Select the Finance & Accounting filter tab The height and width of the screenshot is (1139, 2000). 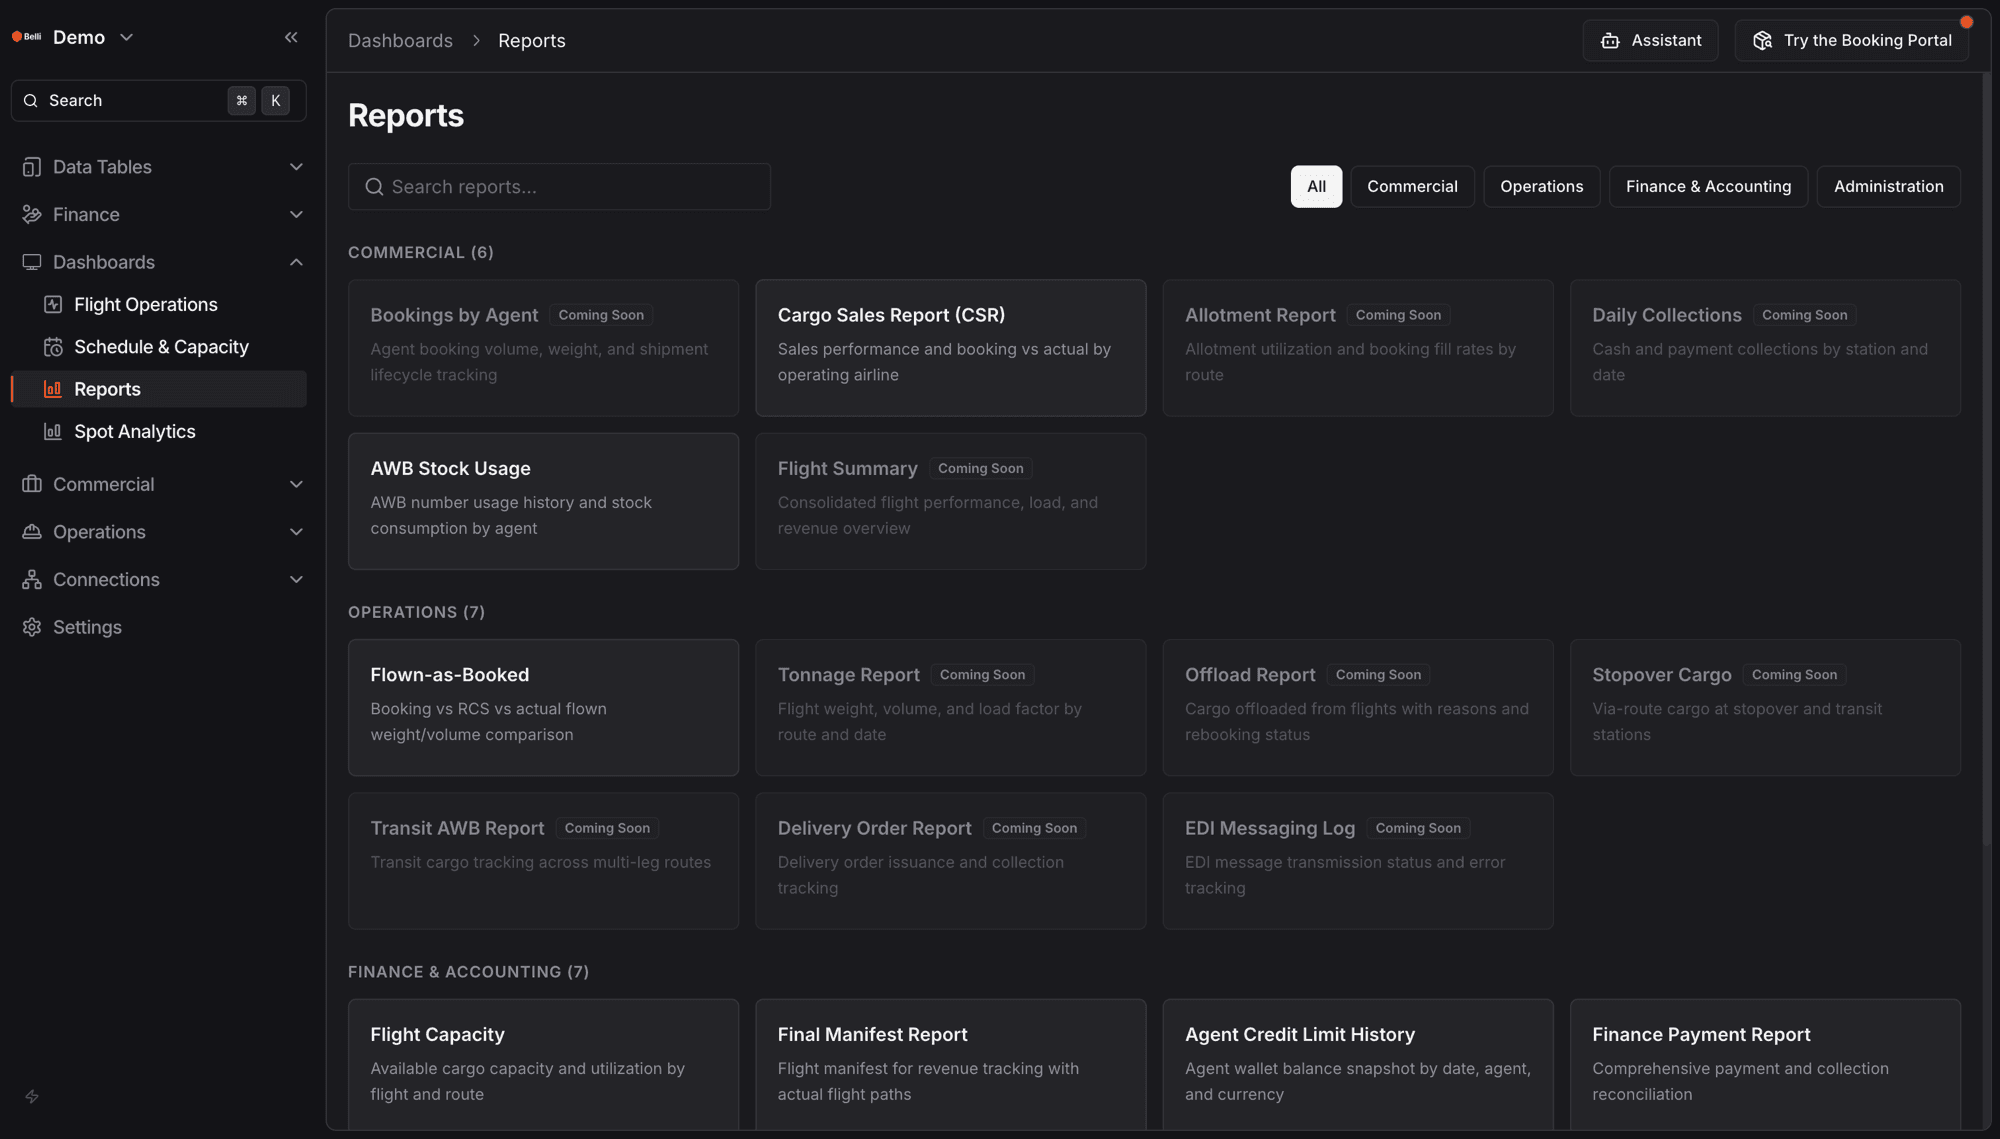tap(1708, 187)
